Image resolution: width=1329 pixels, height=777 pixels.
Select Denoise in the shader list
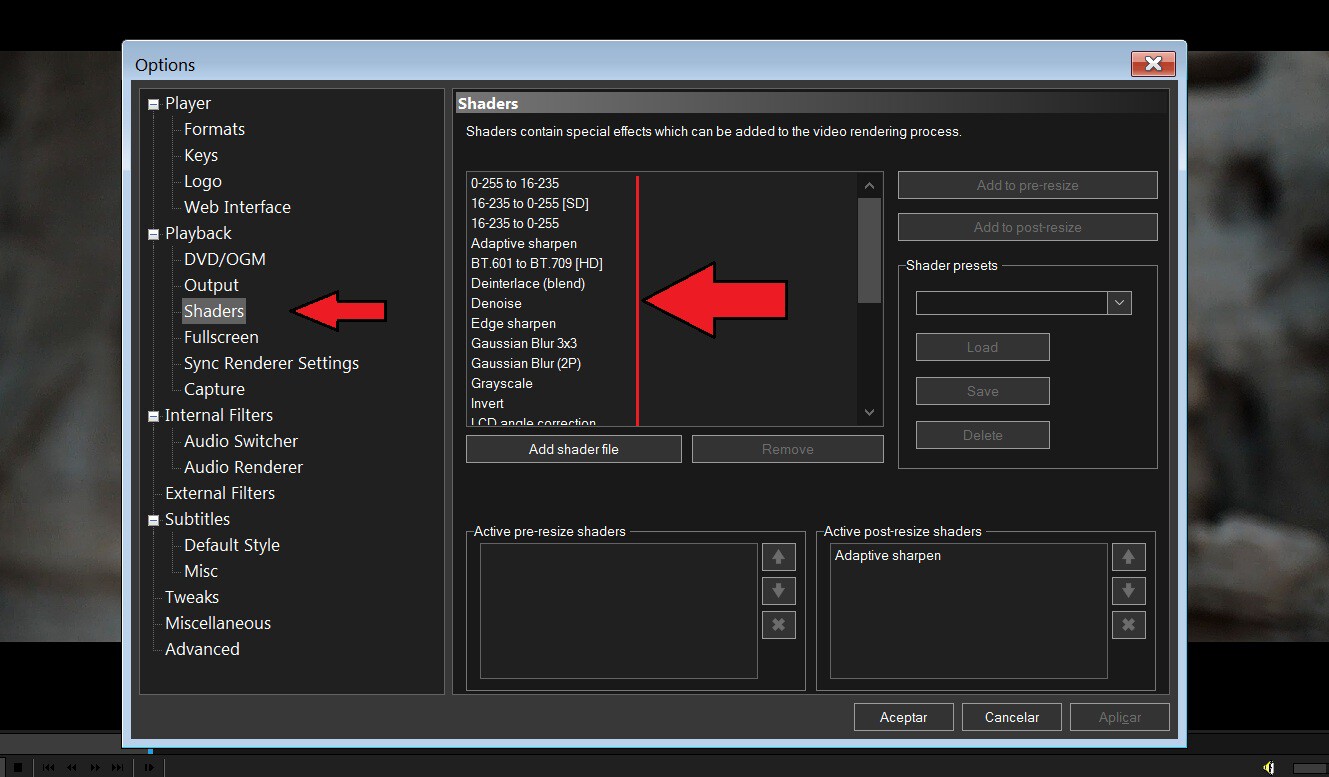[496, 303]
